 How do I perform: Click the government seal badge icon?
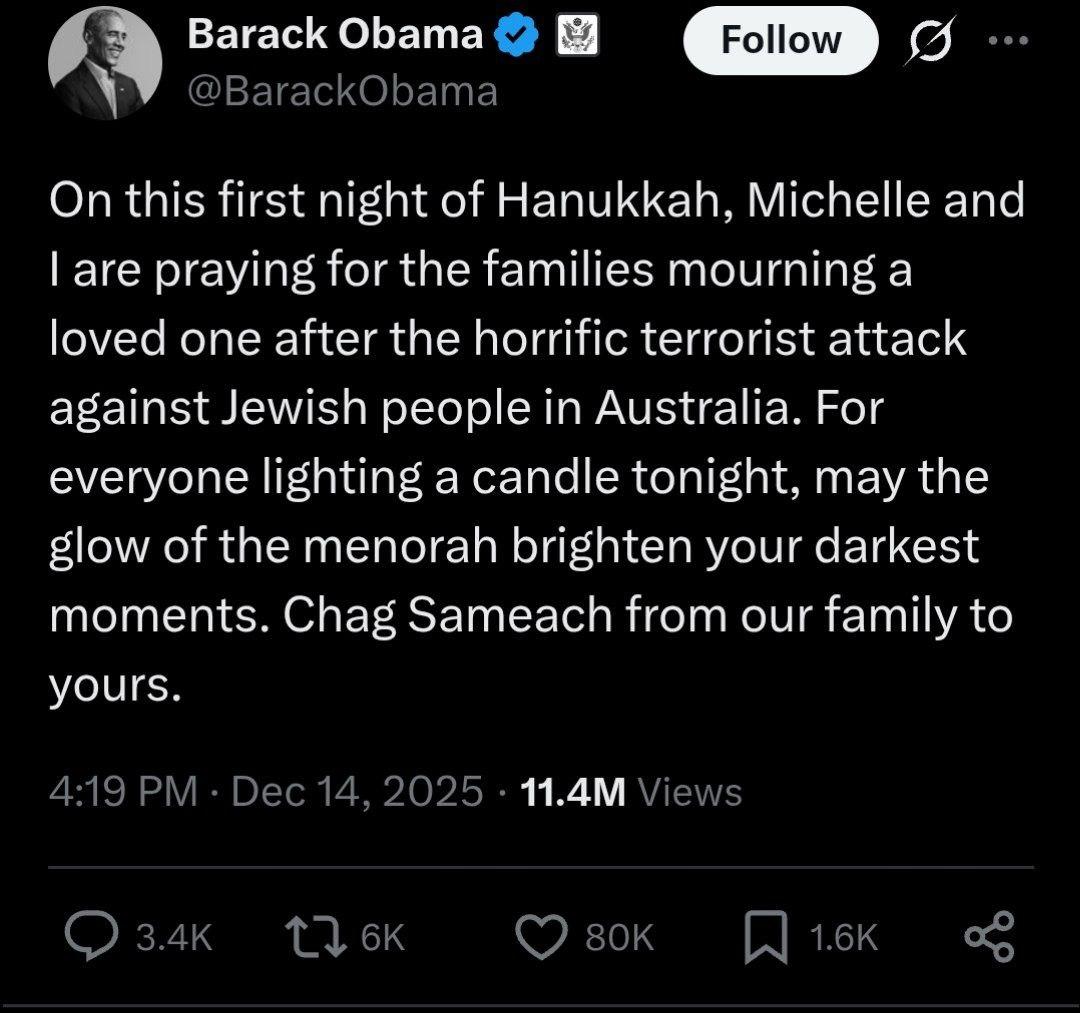[x=577, y=37]
